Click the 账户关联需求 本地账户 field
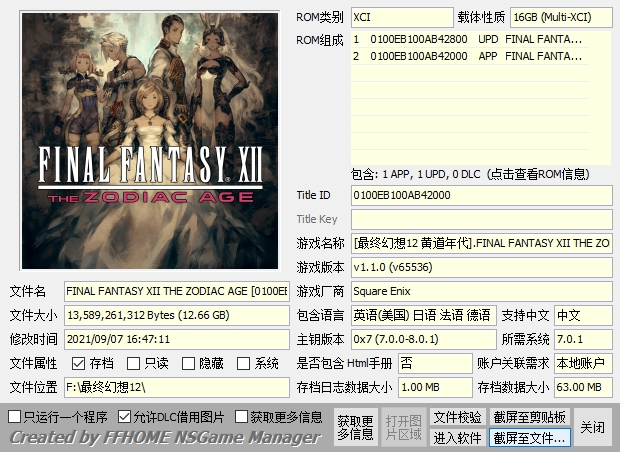The image size is (620, 452). pyautogui.click(x=583, y=363)
